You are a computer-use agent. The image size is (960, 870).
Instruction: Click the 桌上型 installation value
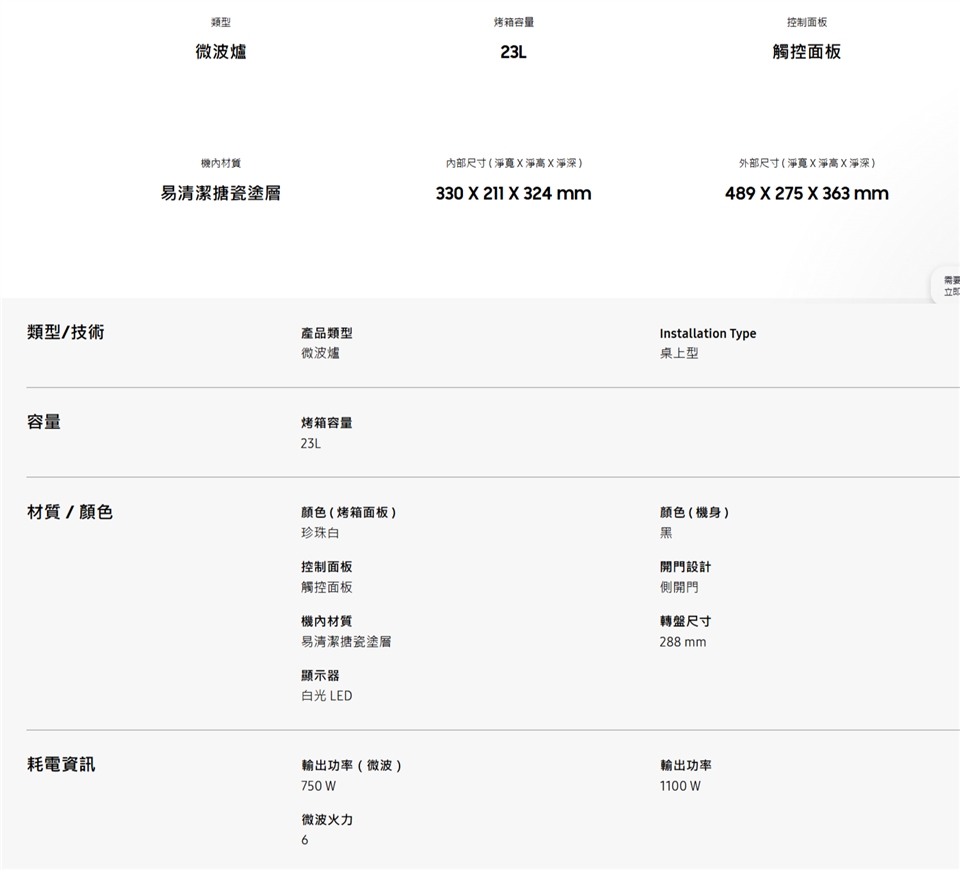pos(679,353)
